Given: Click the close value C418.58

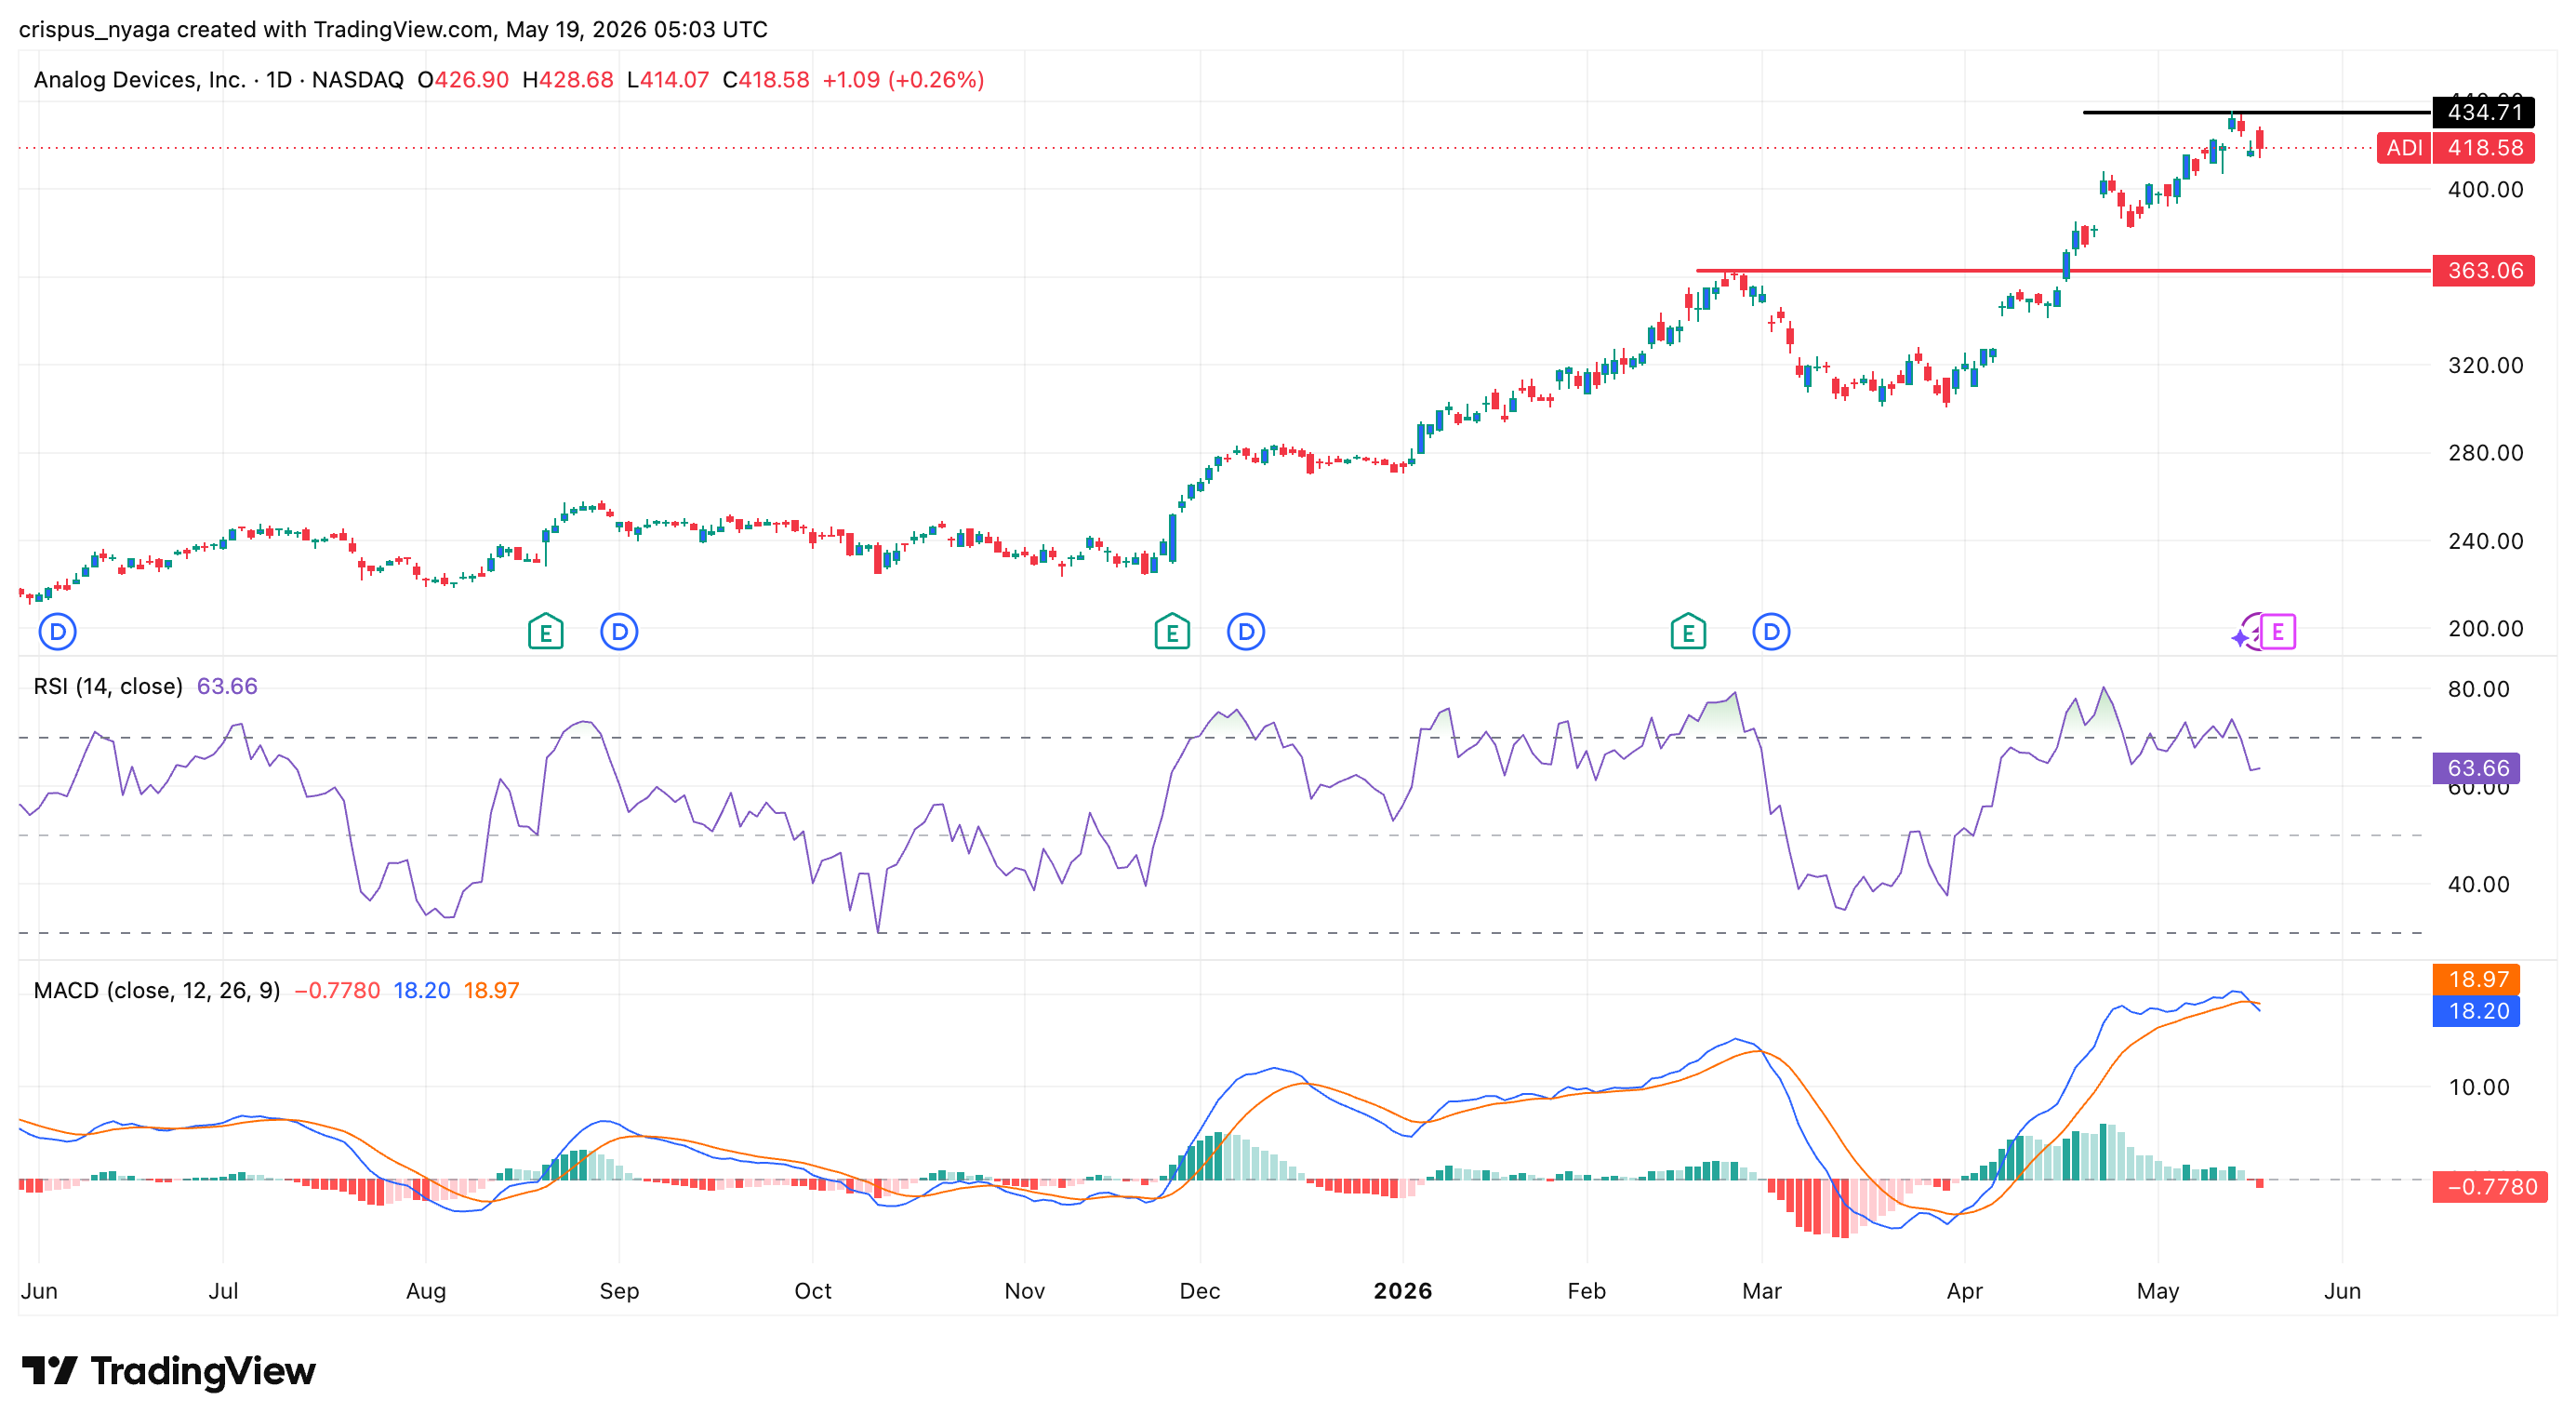Looking at the screenshot, I should tap(766, 80).
